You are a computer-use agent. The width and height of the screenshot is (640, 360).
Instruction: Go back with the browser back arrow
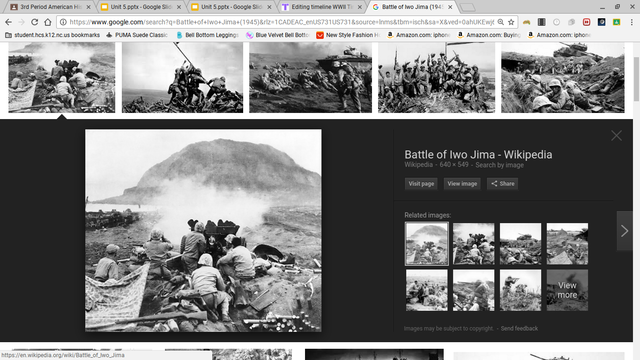pos(8,22)
